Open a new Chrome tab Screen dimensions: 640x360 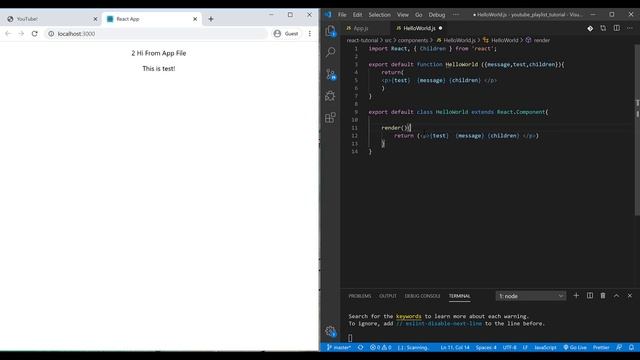(211, 19)
